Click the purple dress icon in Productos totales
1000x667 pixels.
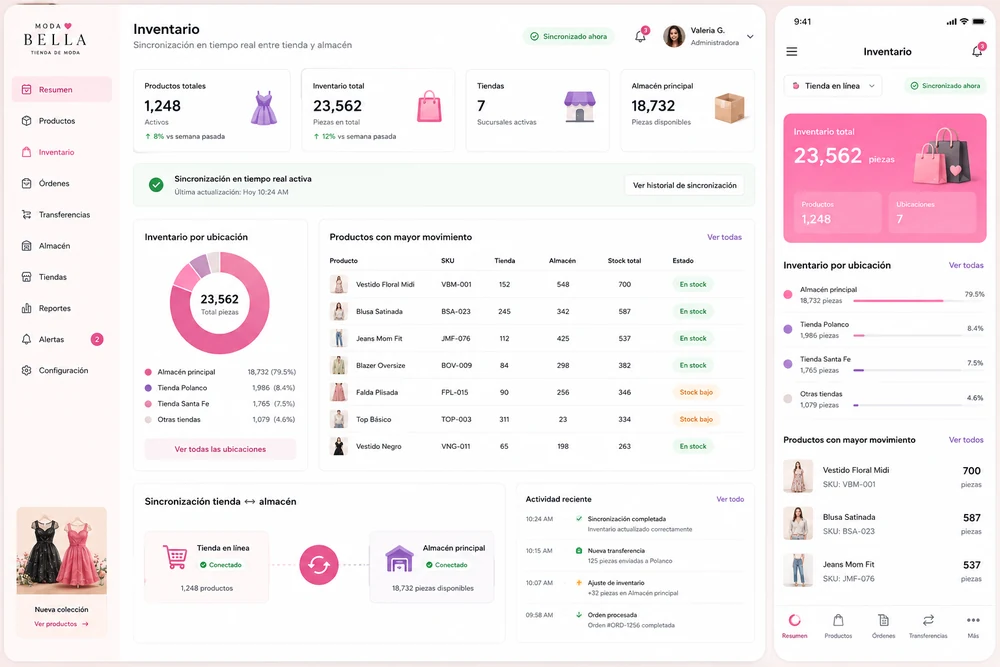pyautogui.click(x=263, y=108)
